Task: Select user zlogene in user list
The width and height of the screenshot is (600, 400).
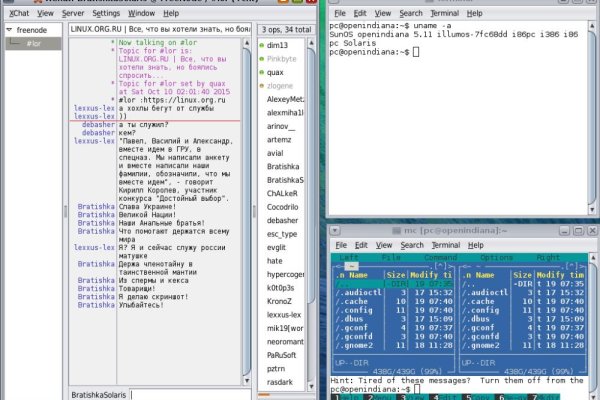Action: coord(280,86)
